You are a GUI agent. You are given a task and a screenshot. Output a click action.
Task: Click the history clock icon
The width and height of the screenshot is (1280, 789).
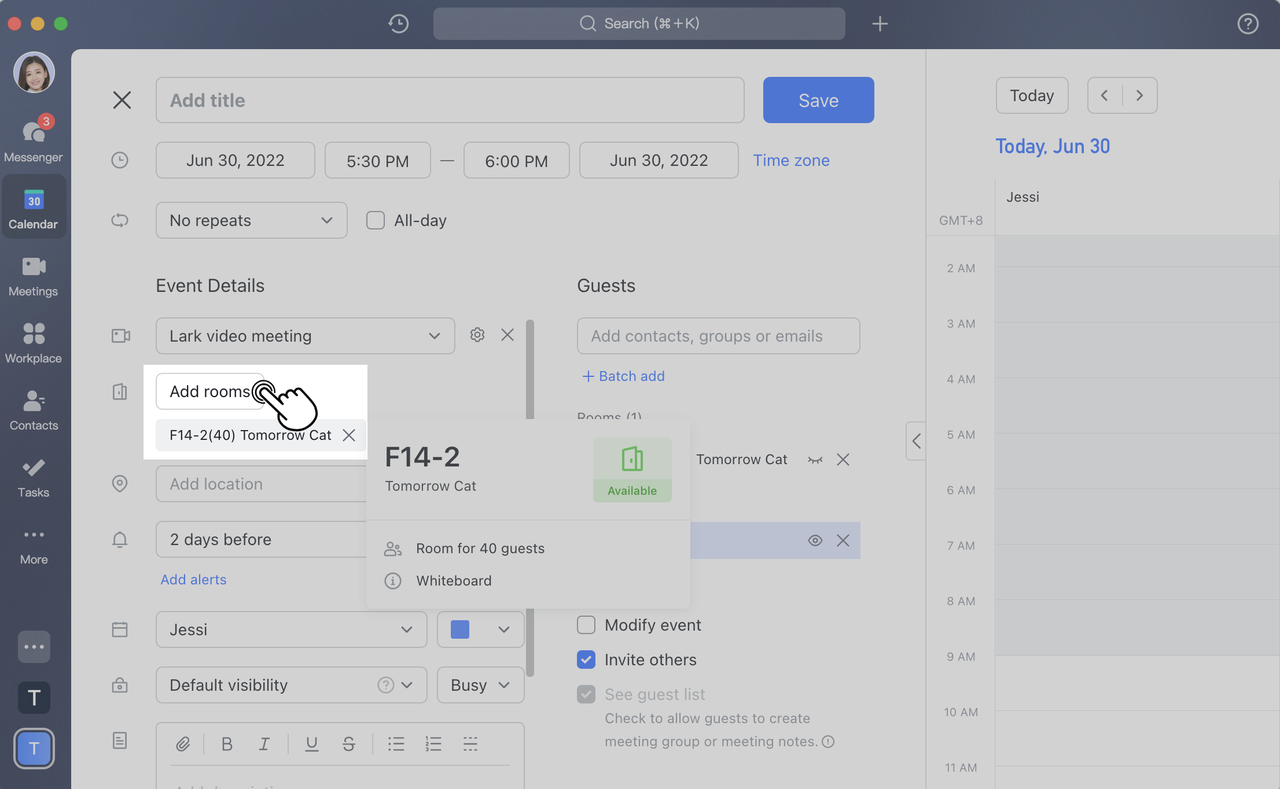tap(398, 24)
